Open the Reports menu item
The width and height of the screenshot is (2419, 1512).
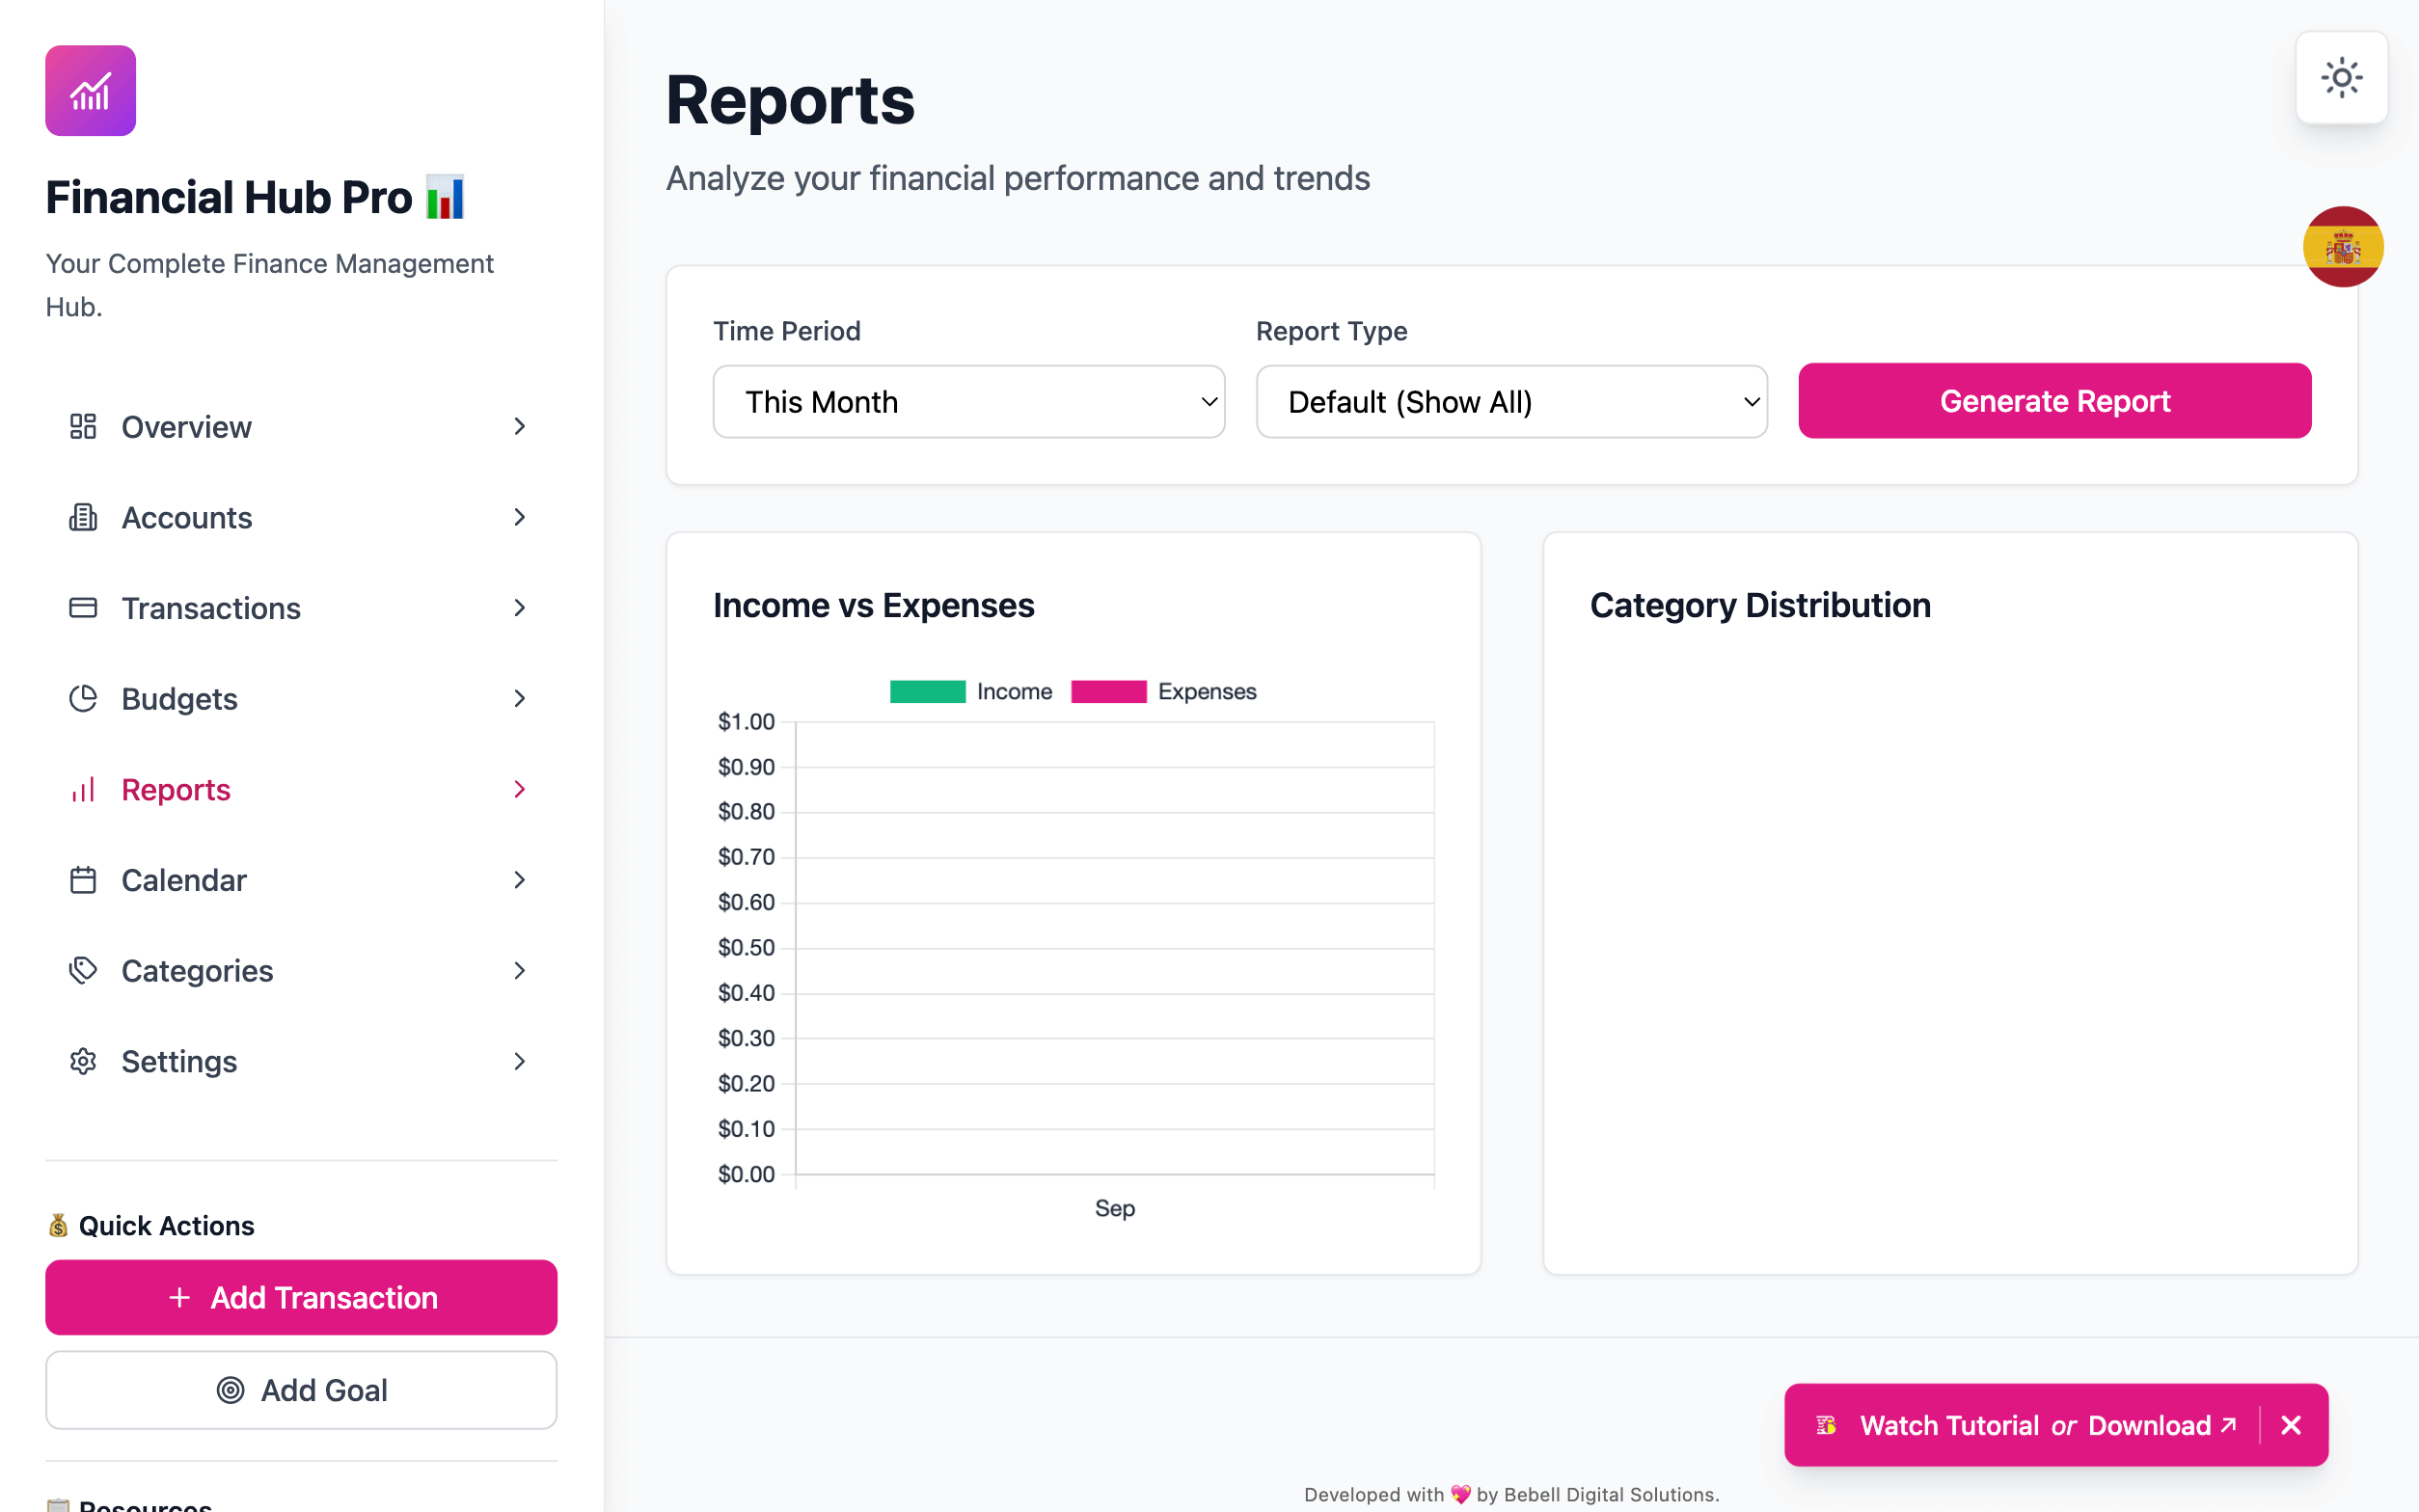pyautogui.click(x=176, y=790)
